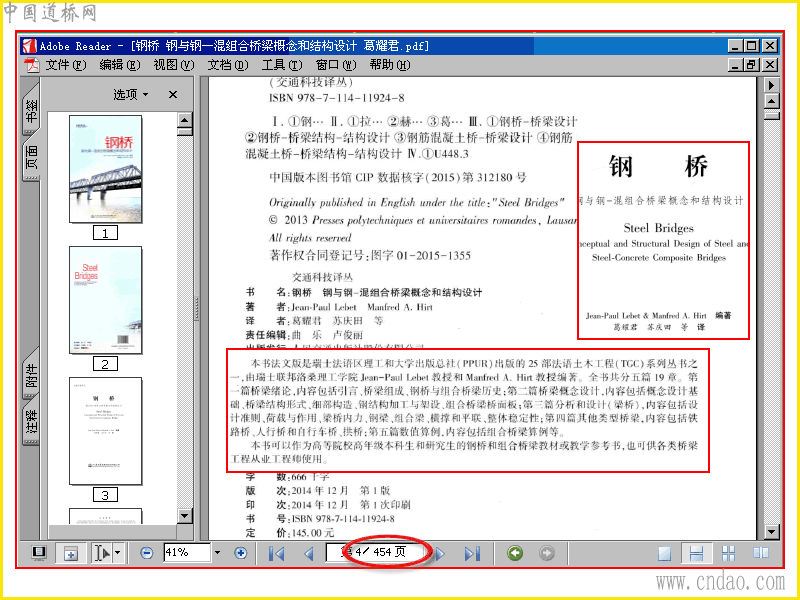Open the zoom percentage dropdown arrow
This screenshot has width=800, height=600.
pos(217,553)
